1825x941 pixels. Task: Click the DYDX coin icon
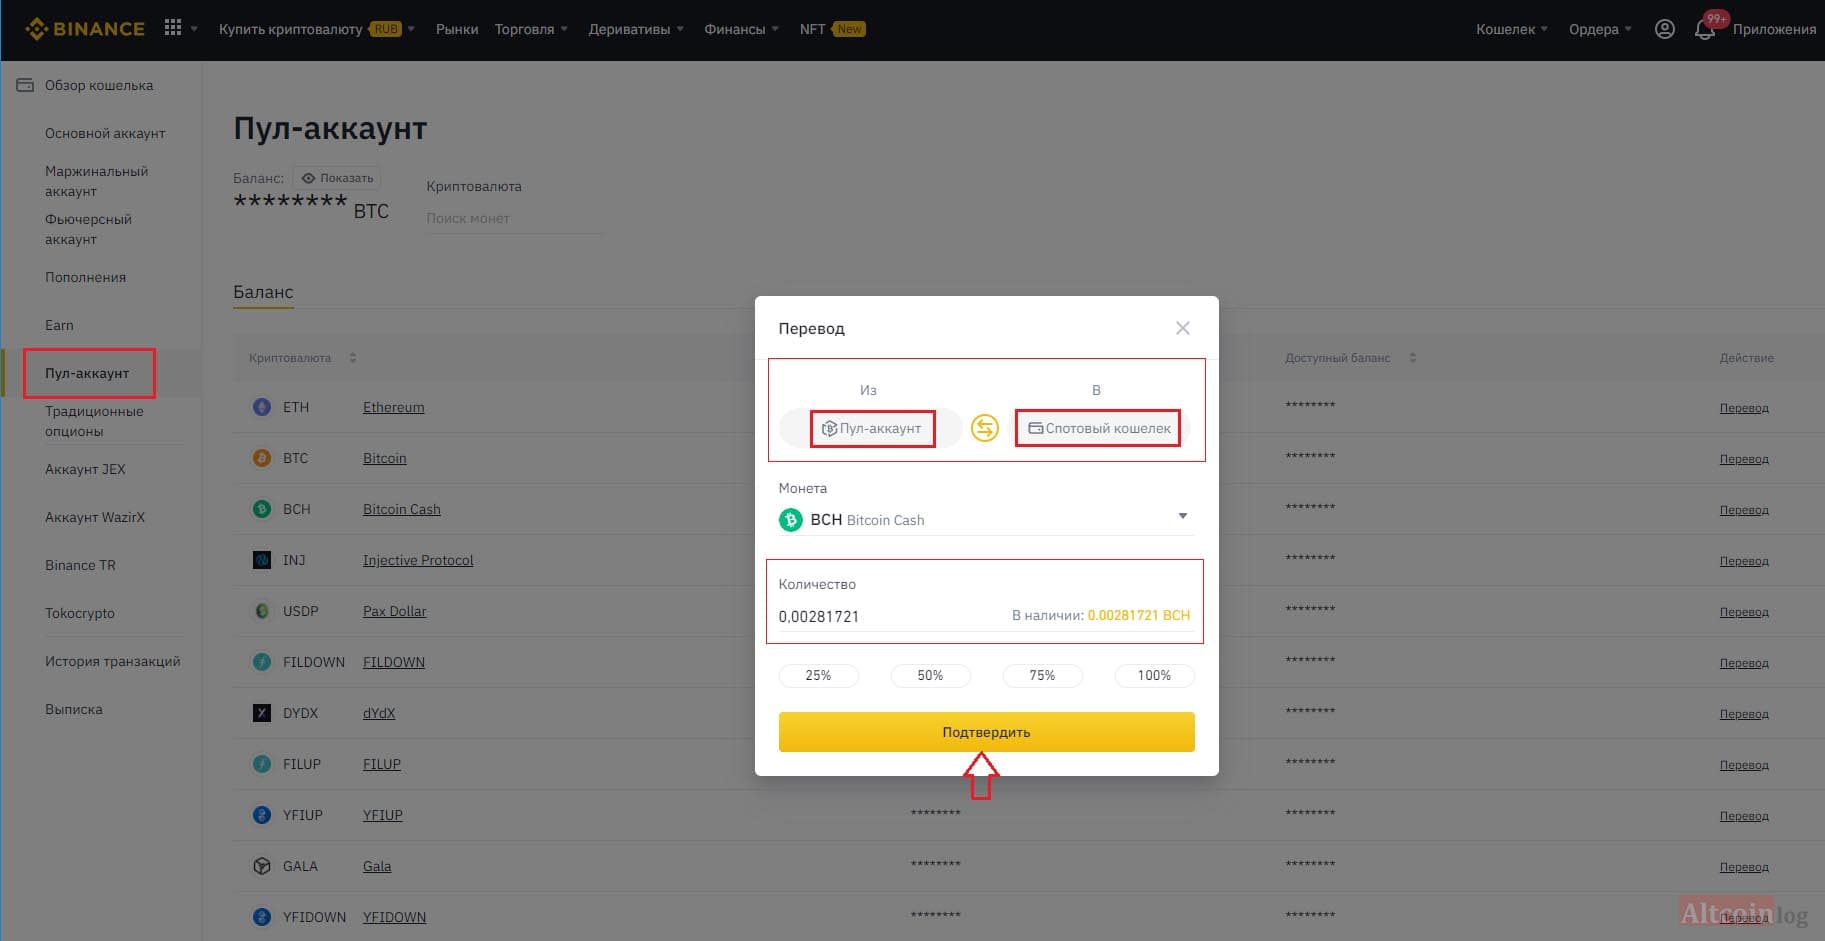click(x=262, y=713)
